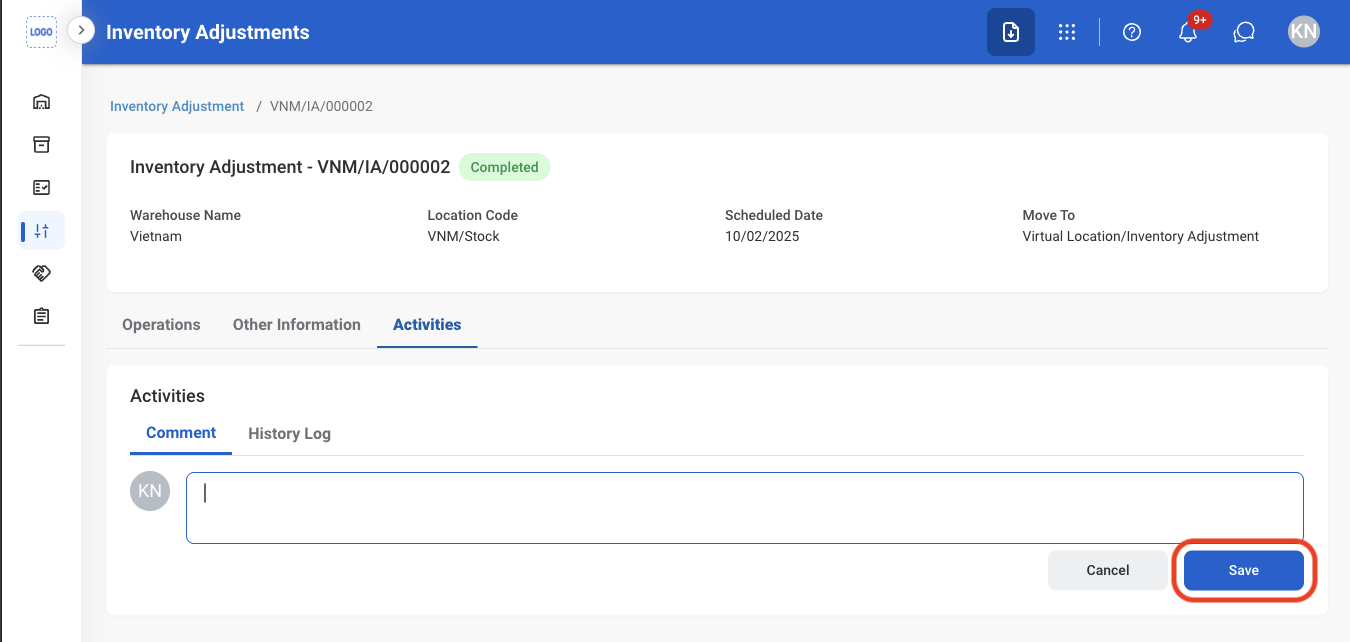Viewport: 1350px width, 642px height.
Task: Click the VNM/IA/000002 breadcrumb text
Action: [321, 106]
